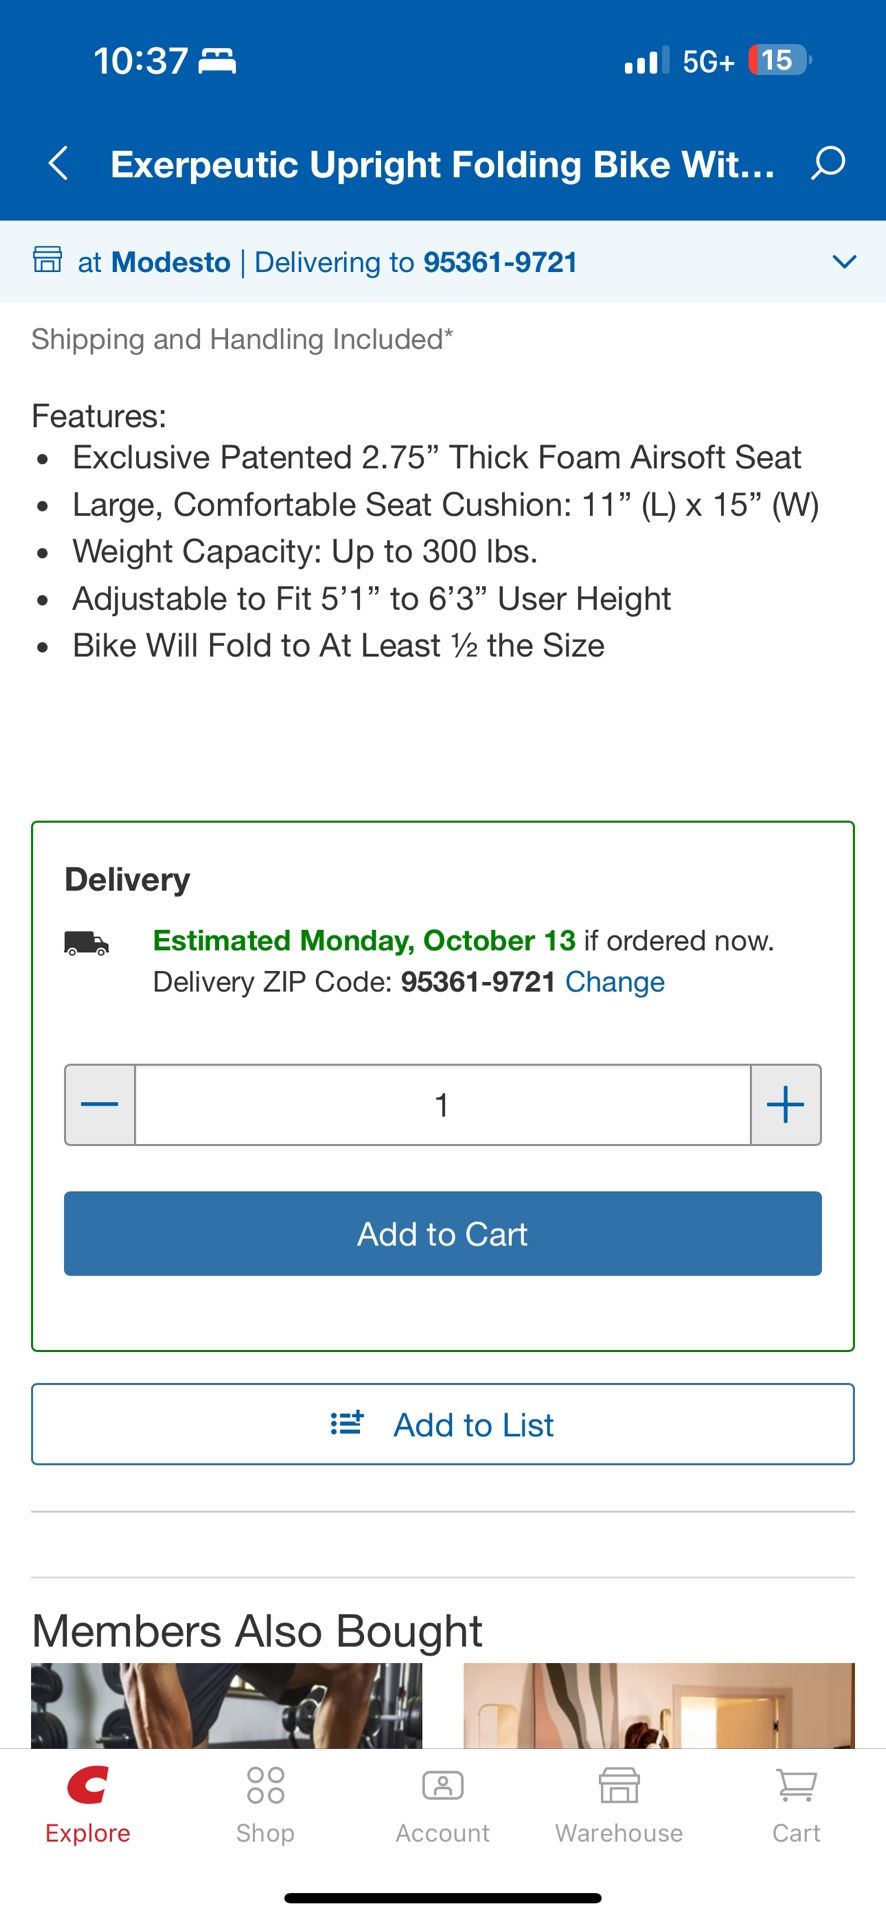Open first Members Also Bought product image
The width and height of the screenshot is (886, 1920).
(x=226, y=1705)
